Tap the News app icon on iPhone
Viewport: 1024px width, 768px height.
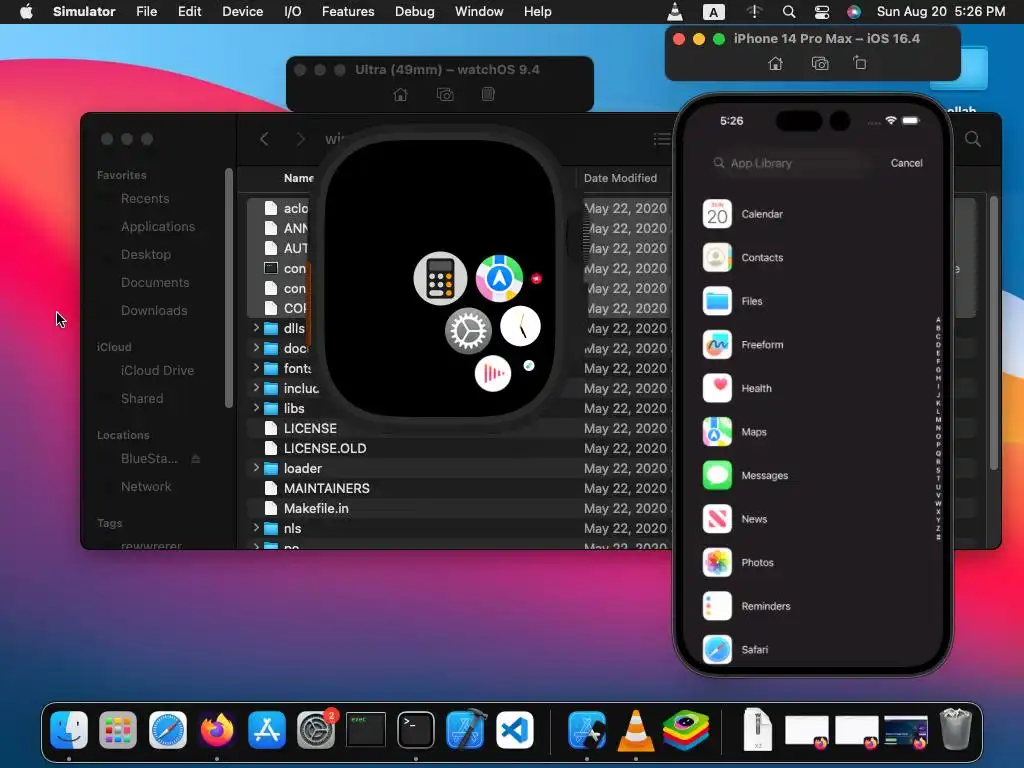(x=717, y=519)
